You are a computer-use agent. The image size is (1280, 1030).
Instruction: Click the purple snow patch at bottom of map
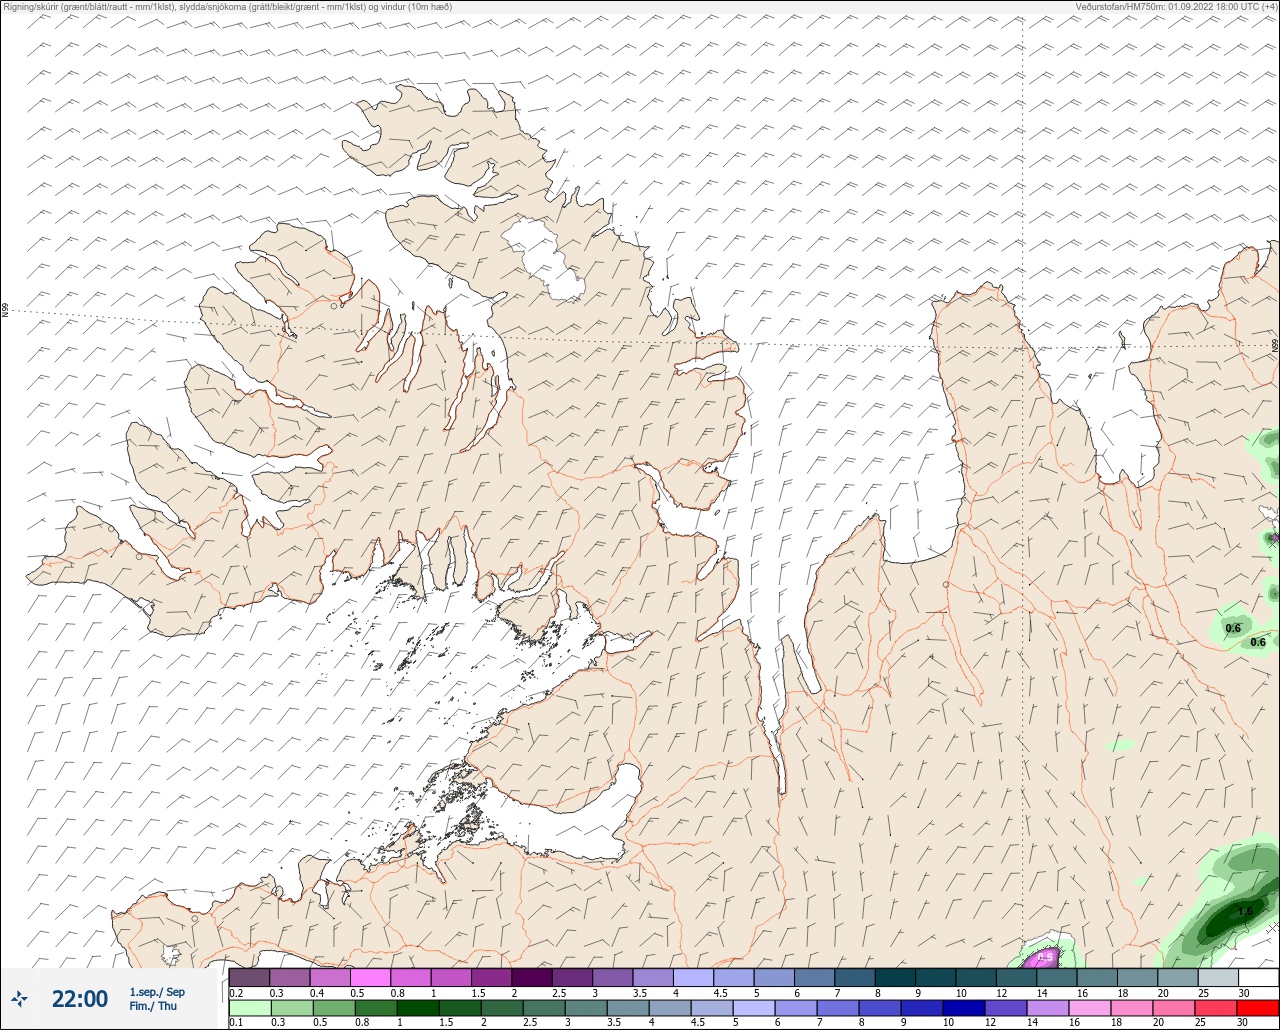tap(1043, 958)
